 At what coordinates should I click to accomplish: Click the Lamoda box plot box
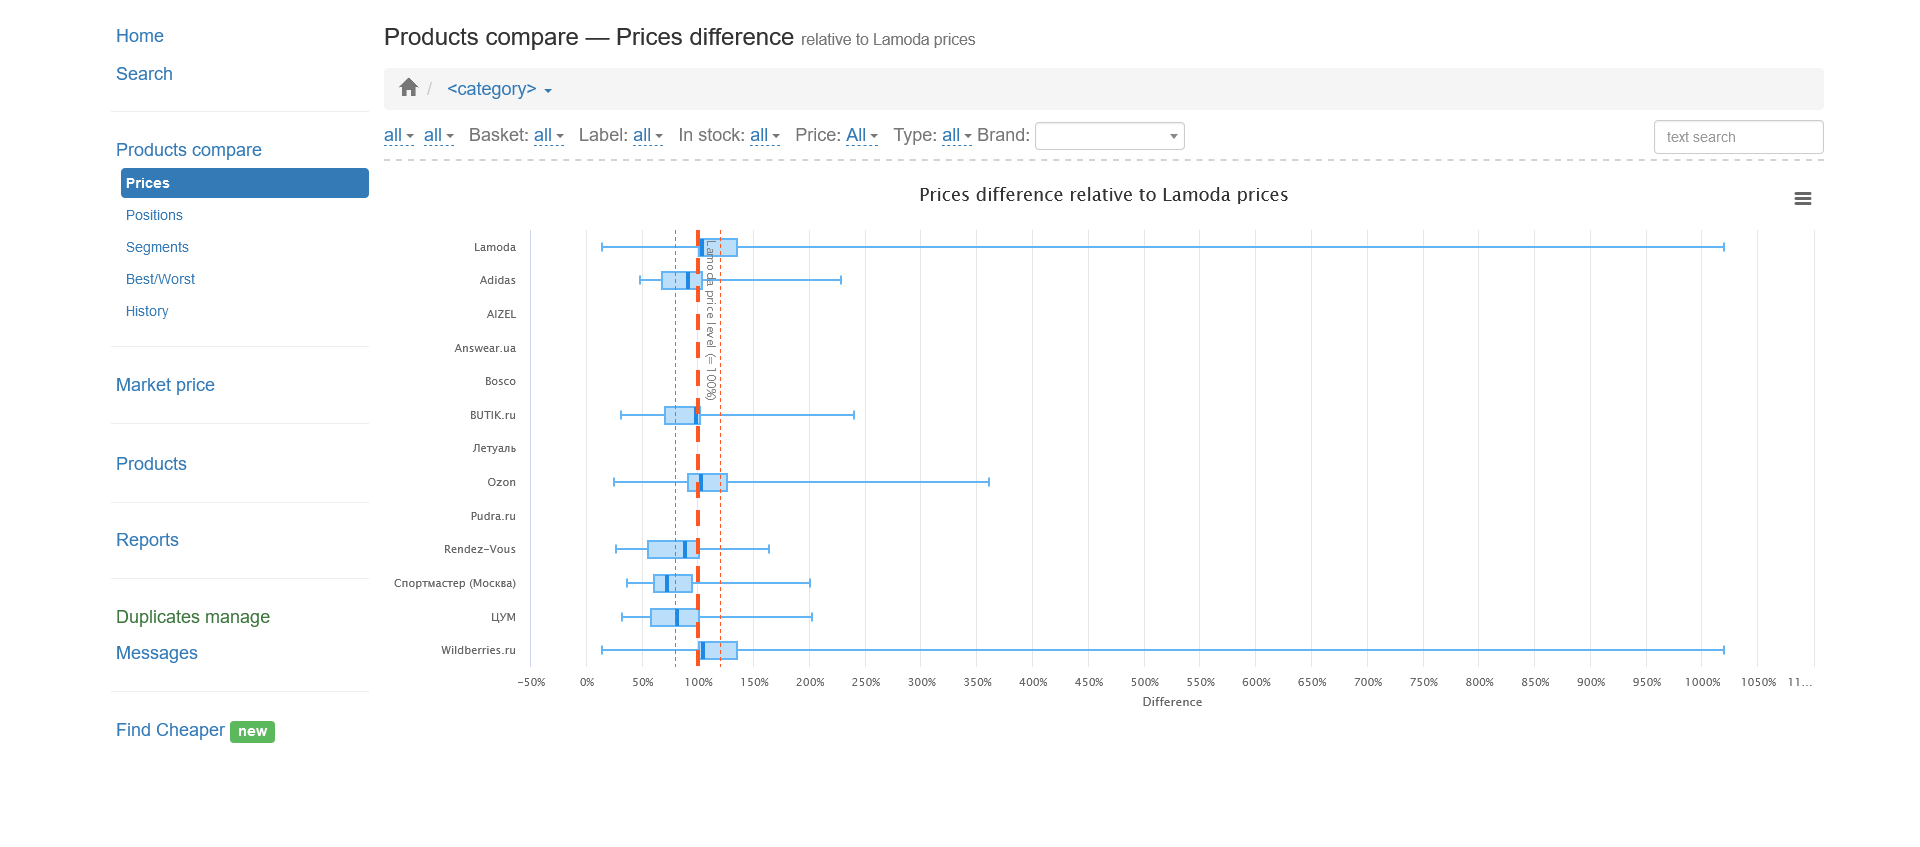(718, 247)
